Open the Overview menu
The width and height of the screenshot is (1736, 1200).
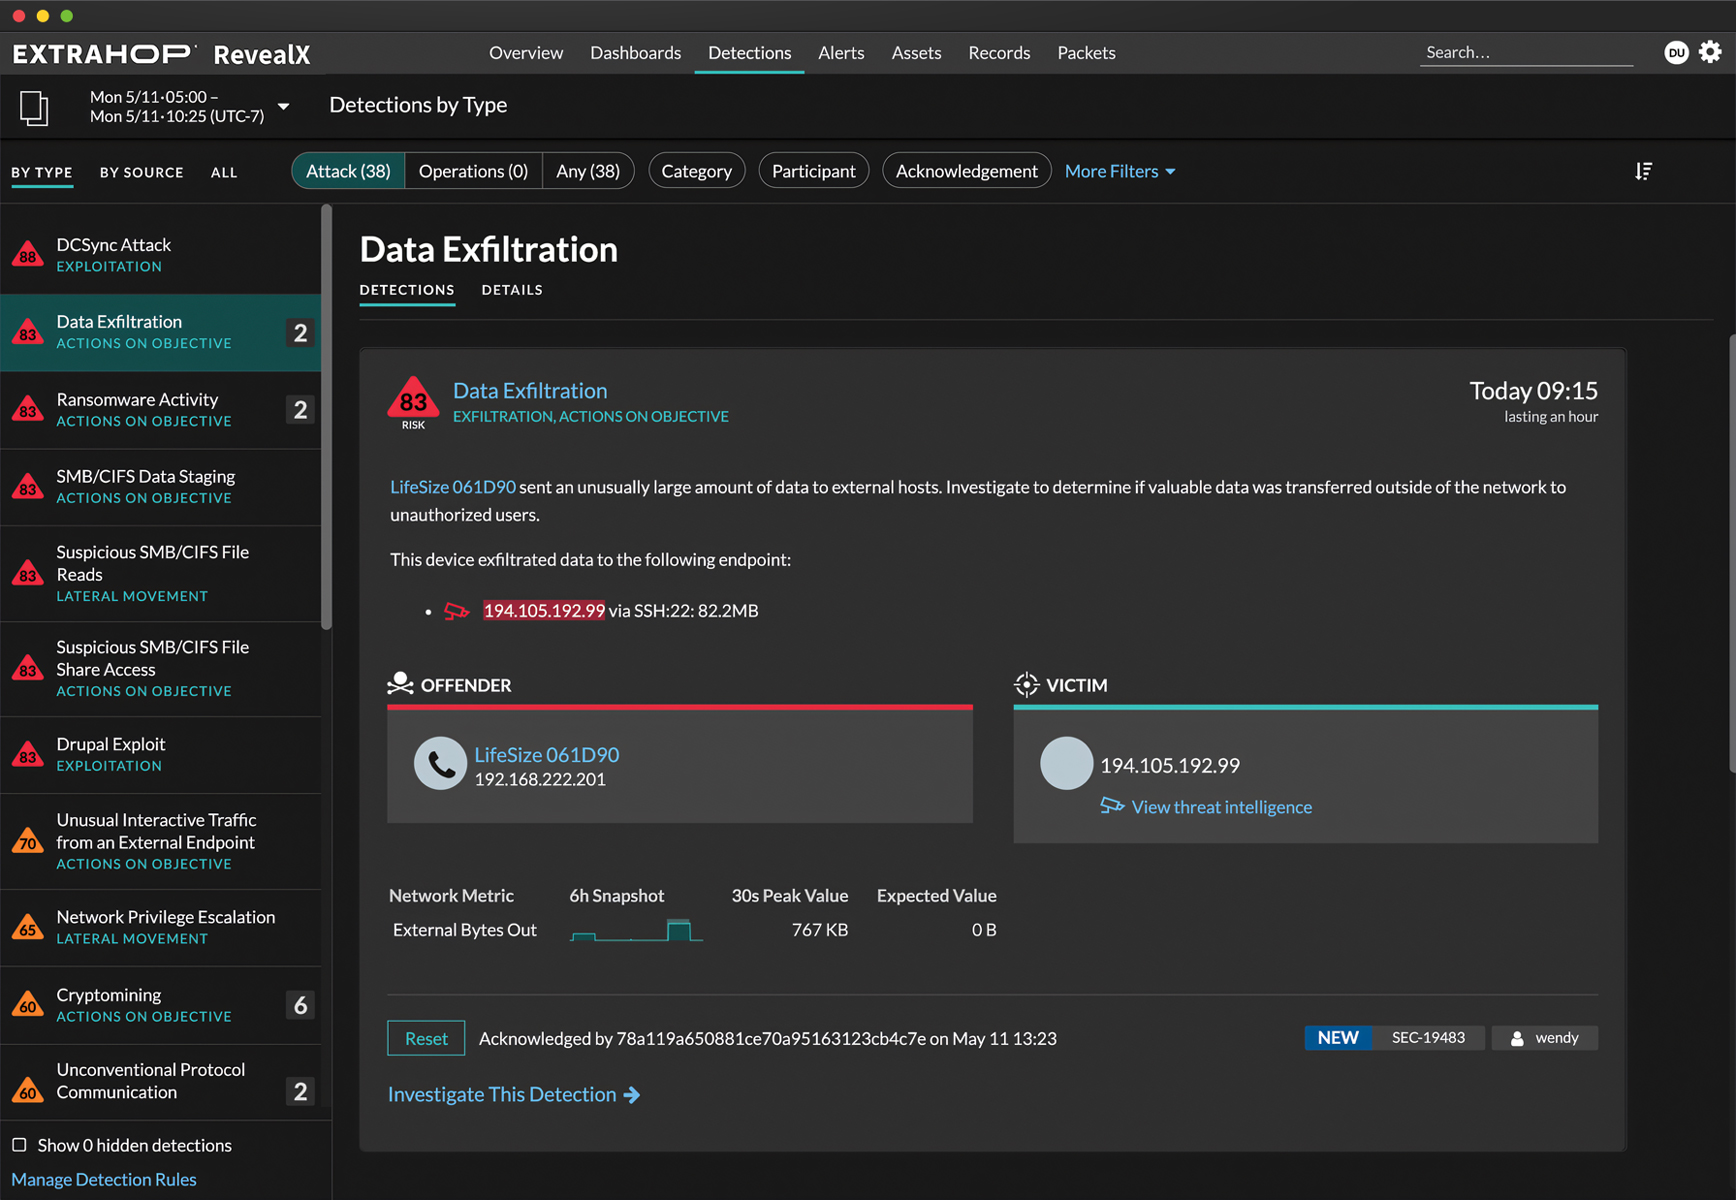[526, 52]
